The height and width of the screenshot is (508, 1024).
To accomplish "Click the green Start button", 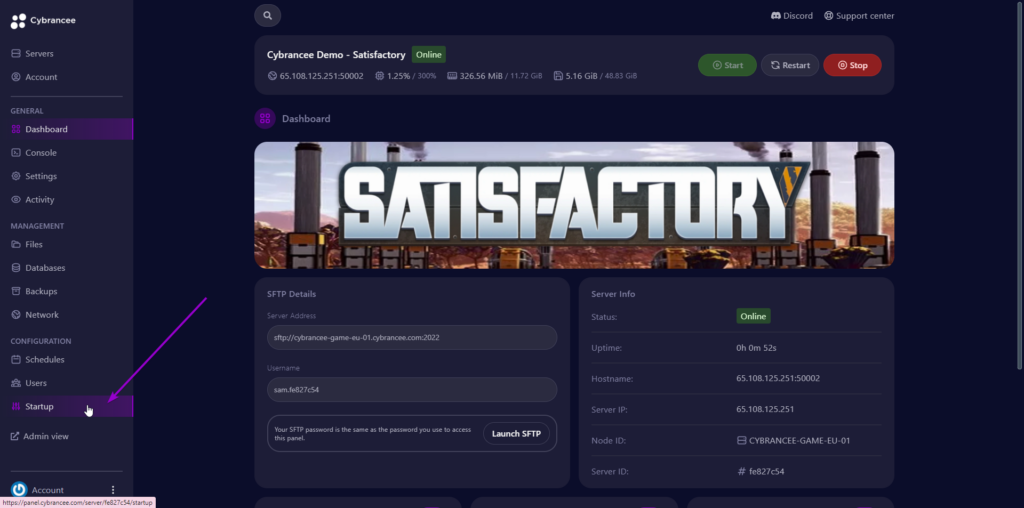I will click(x=728, y=65).
